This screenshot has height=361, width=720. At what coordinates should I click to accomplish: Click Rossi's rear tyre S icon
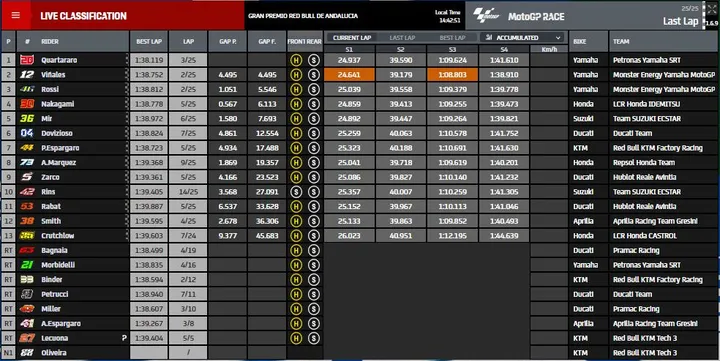[x=314, y=89]
